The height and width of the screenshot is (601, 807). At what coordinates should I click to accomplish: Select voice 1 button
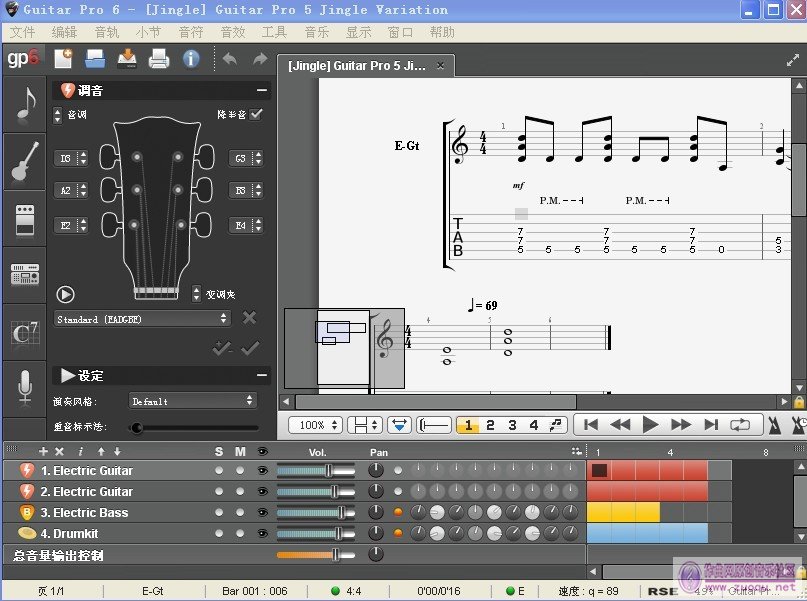point(468,425)
